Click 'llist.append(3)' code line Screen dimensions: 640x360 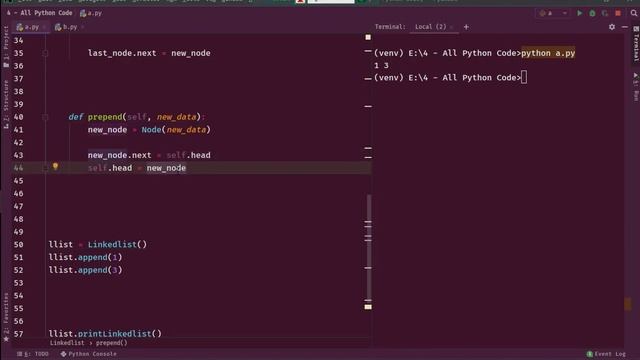(85, 270)
